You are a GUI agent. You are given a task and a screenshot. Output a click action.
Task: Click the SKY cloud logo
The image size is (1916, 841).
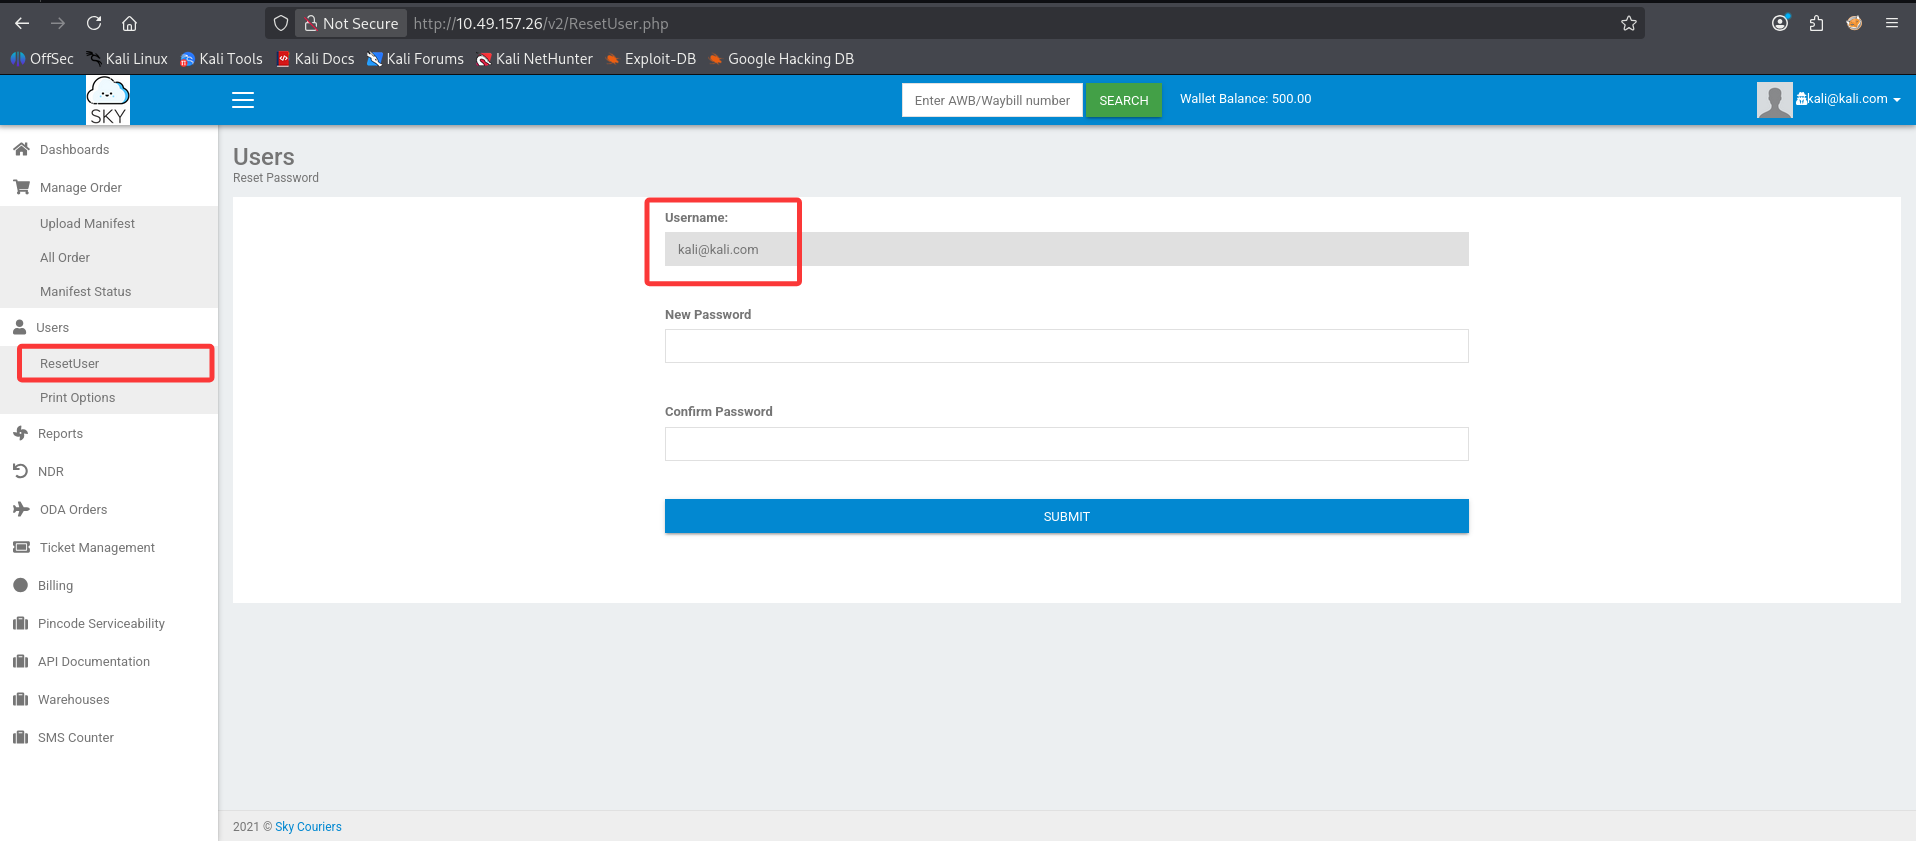108,100
